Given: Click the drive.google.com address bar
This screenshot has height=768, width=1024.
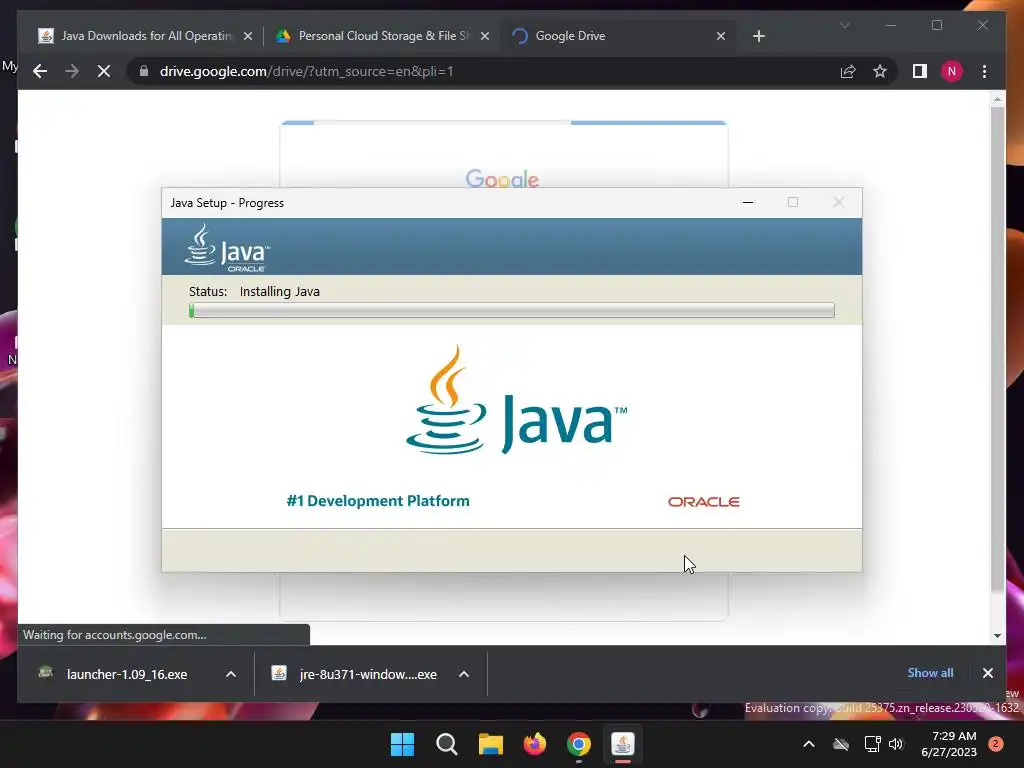Looking at the screenshot, I should tap(483, 71).
